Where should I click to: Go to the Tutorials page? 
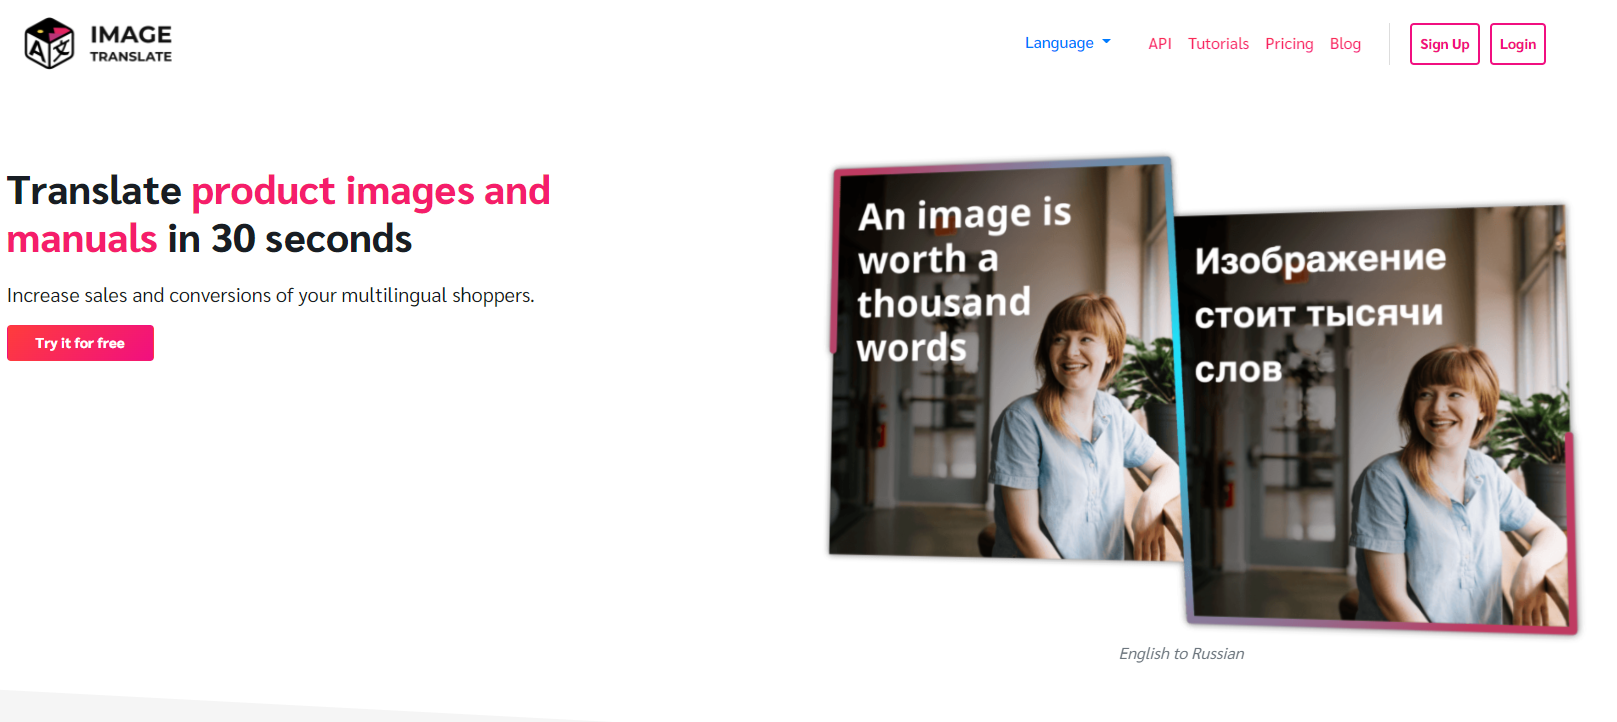(1218, 44)
